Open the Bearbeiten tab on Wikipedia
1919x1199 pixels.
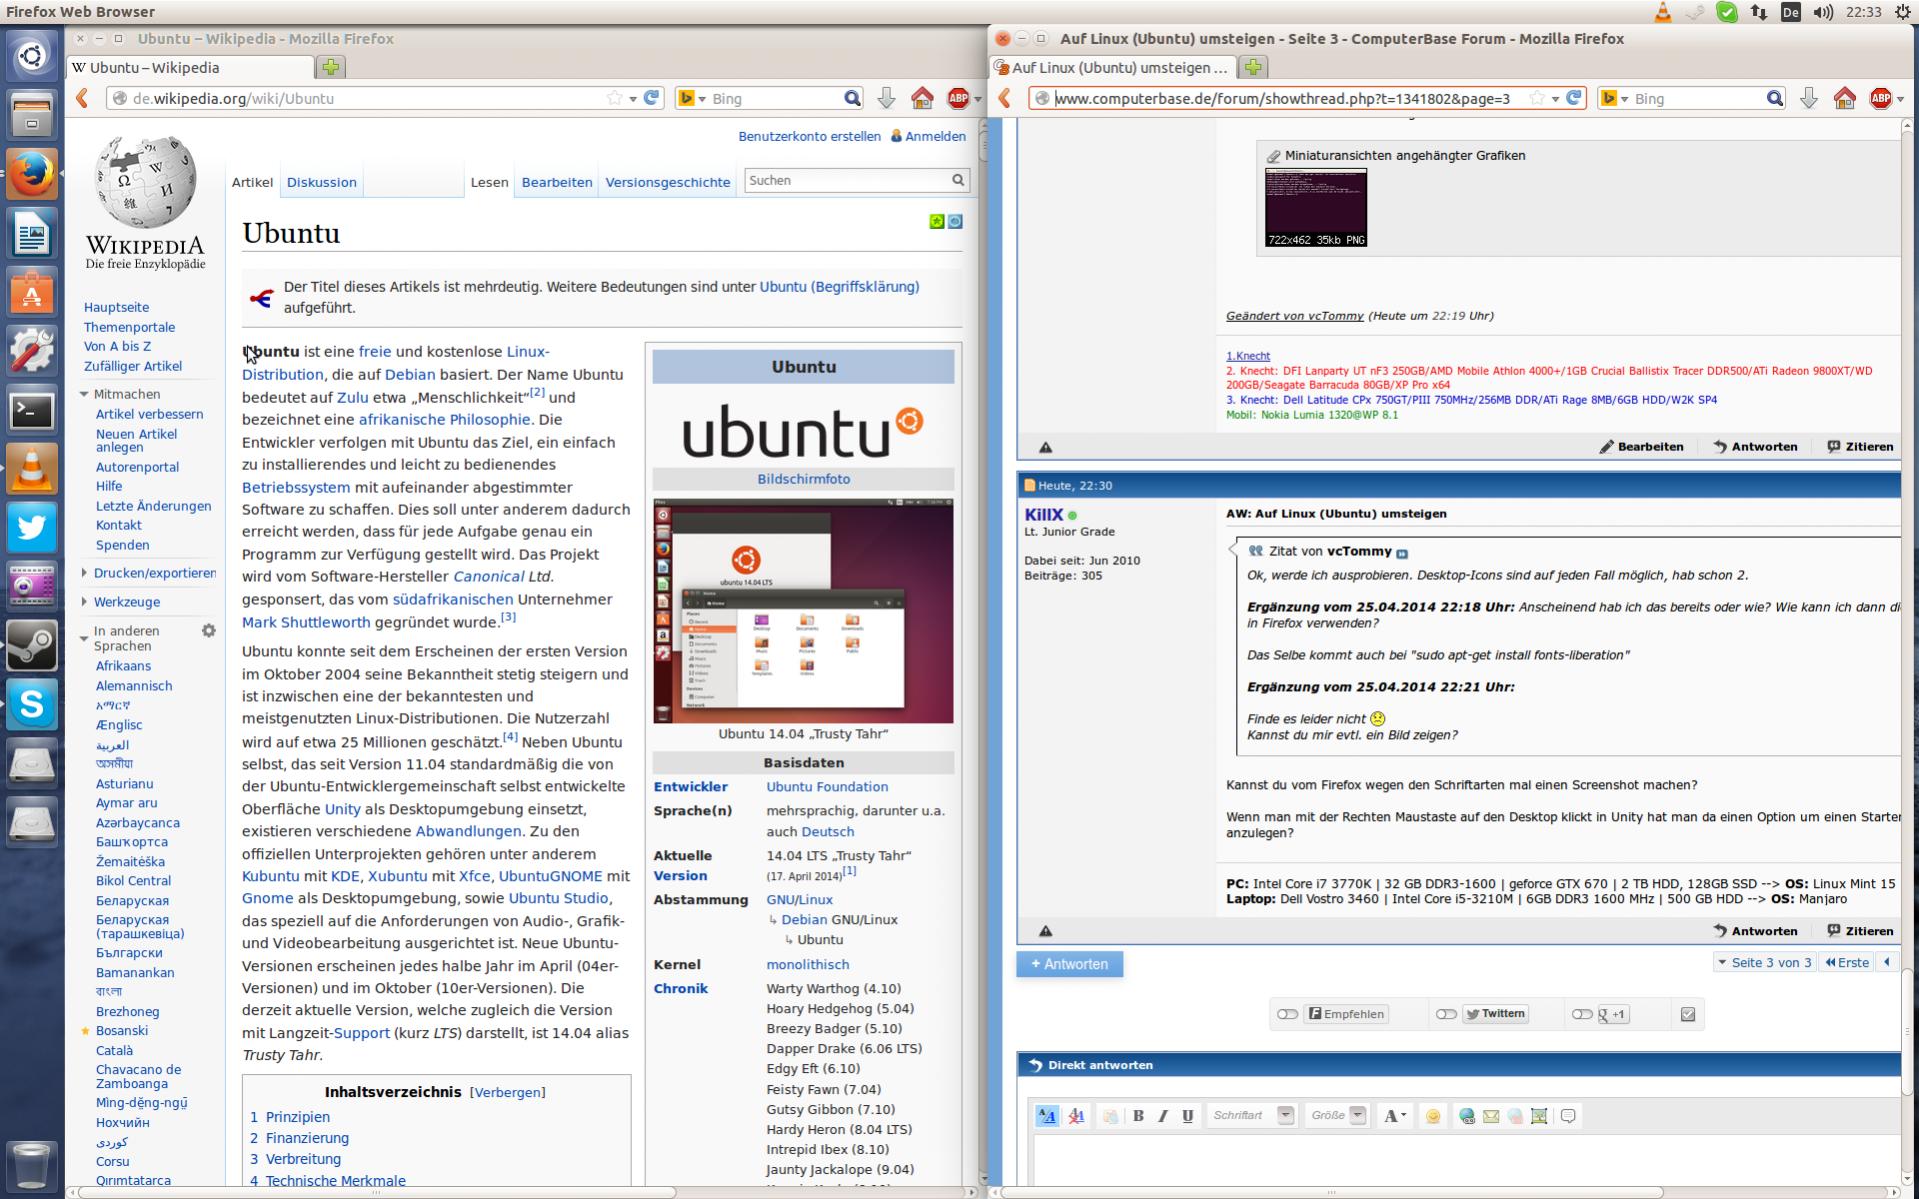(557, 182)
